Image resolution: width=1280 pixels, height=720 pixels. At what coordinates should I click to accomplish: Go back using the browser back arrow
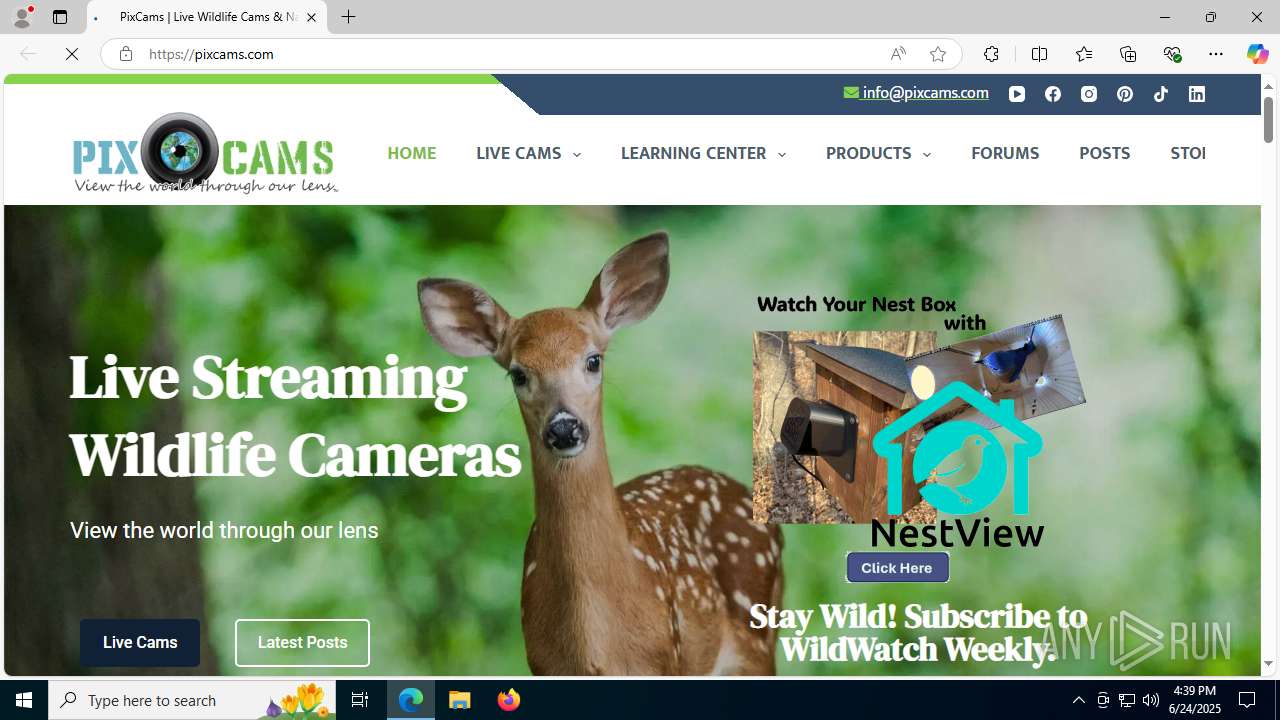(x=28, y=54)
